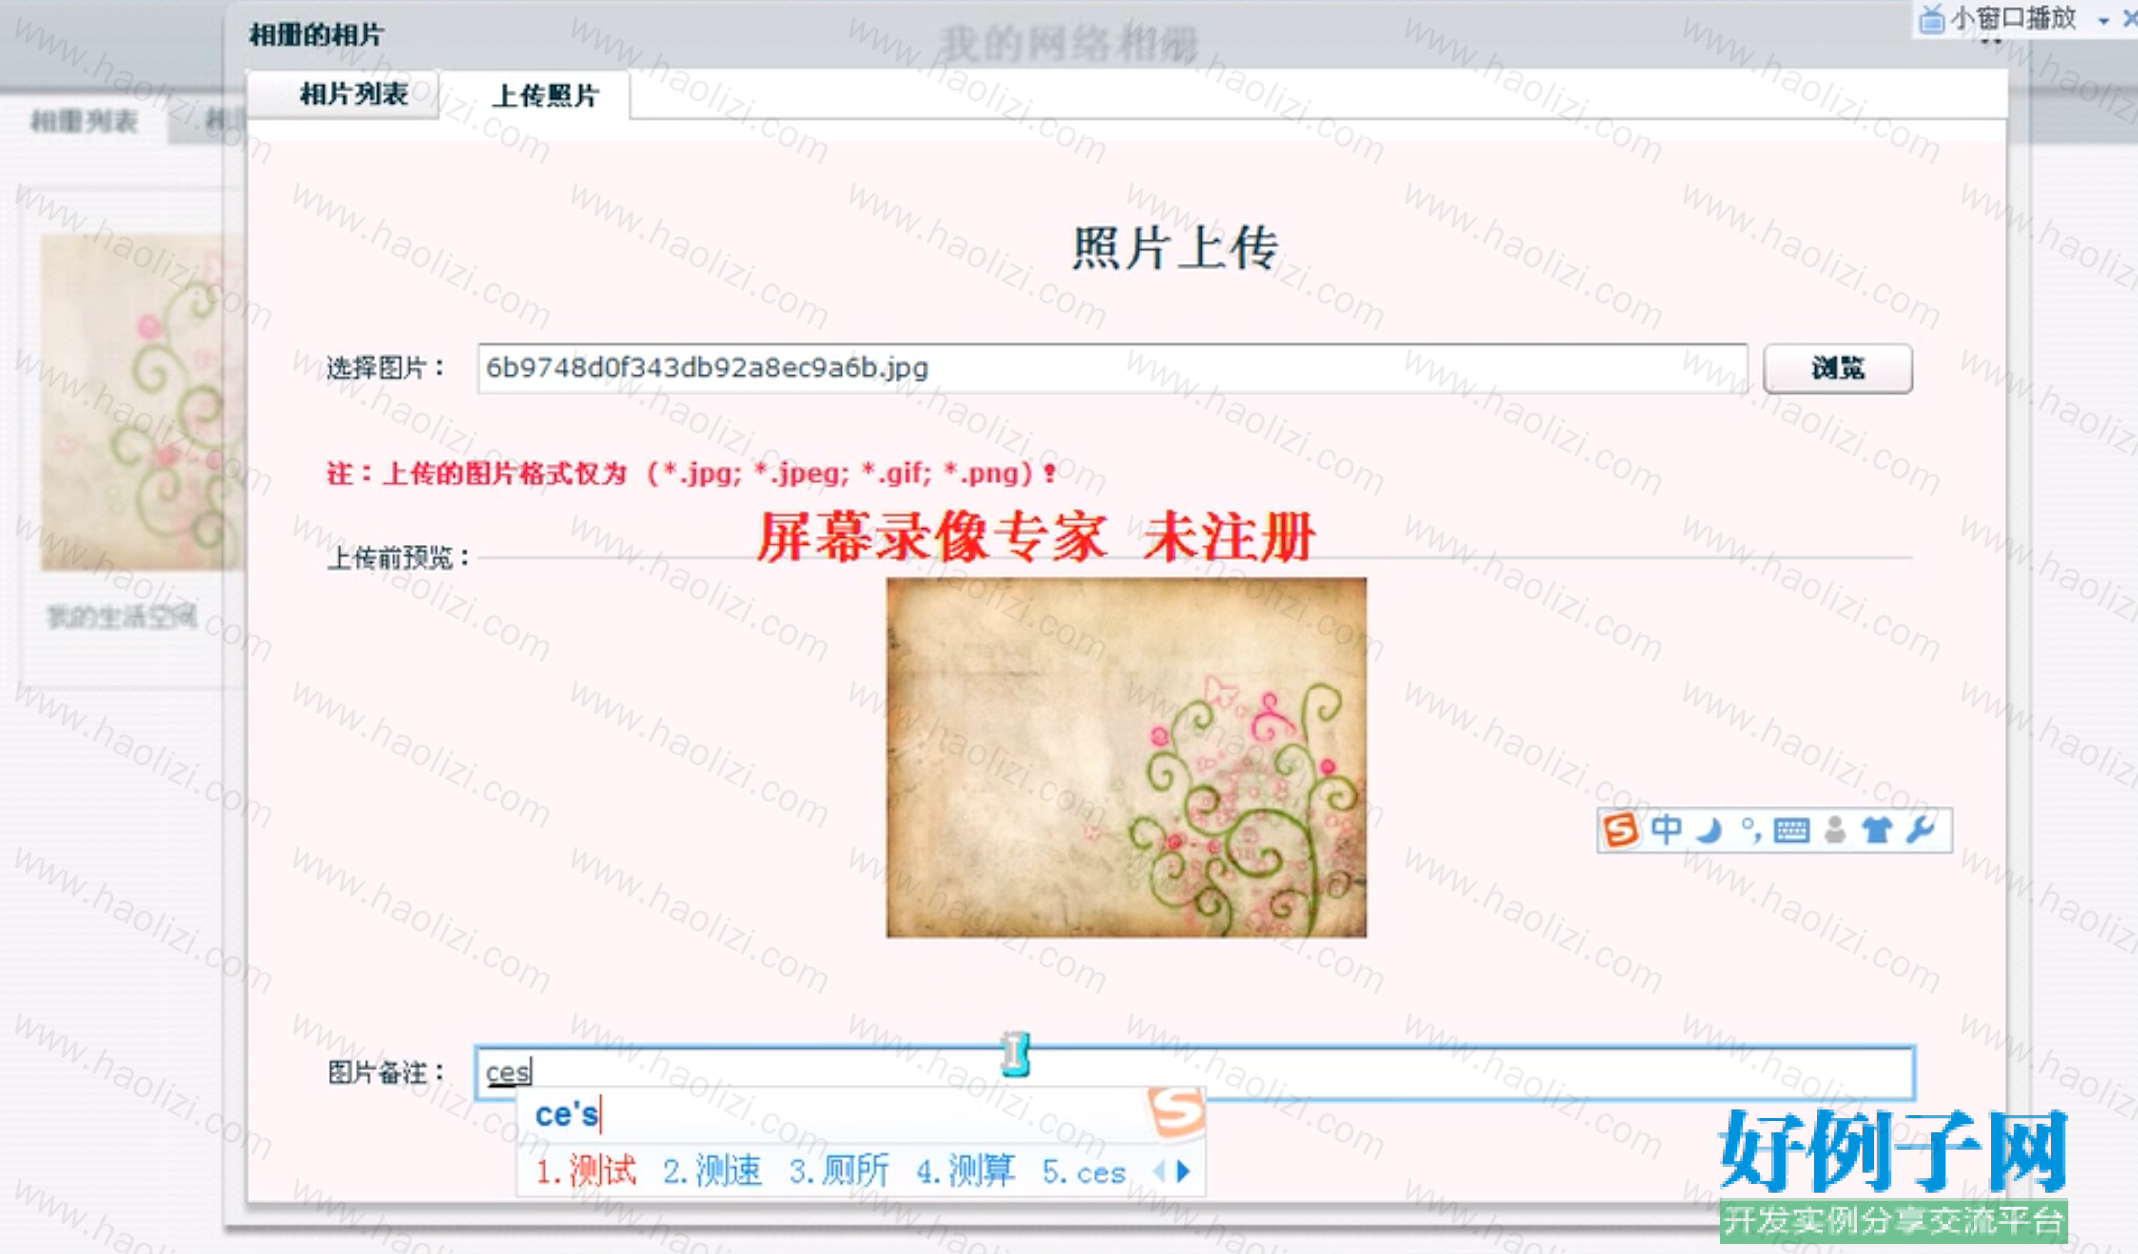Open the IME skin shirt icon

(1877, 830)
